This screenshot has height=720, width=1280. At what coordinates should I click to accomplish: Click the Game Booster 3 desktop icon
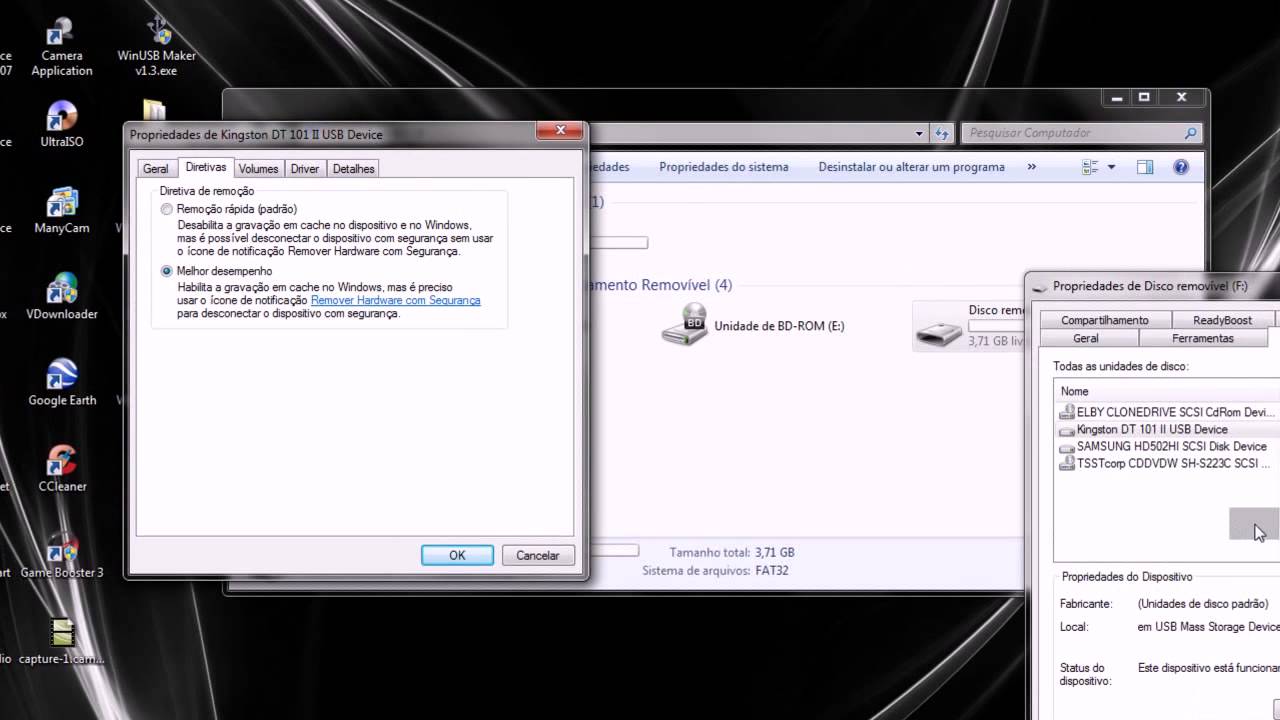(62, 555)
